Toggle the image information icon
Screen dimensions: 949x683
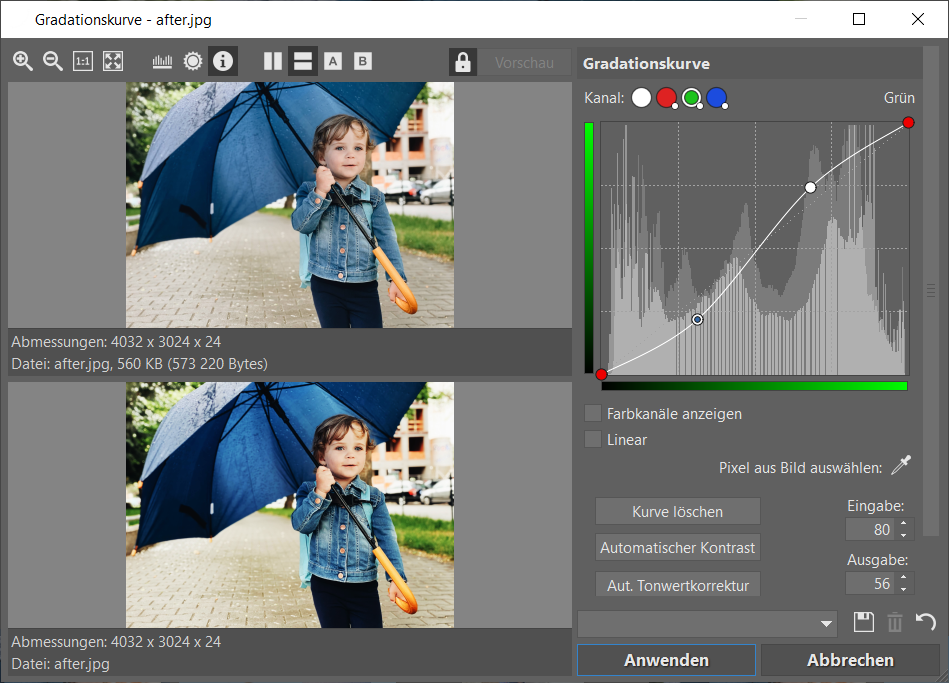click(x=223, y=61)
